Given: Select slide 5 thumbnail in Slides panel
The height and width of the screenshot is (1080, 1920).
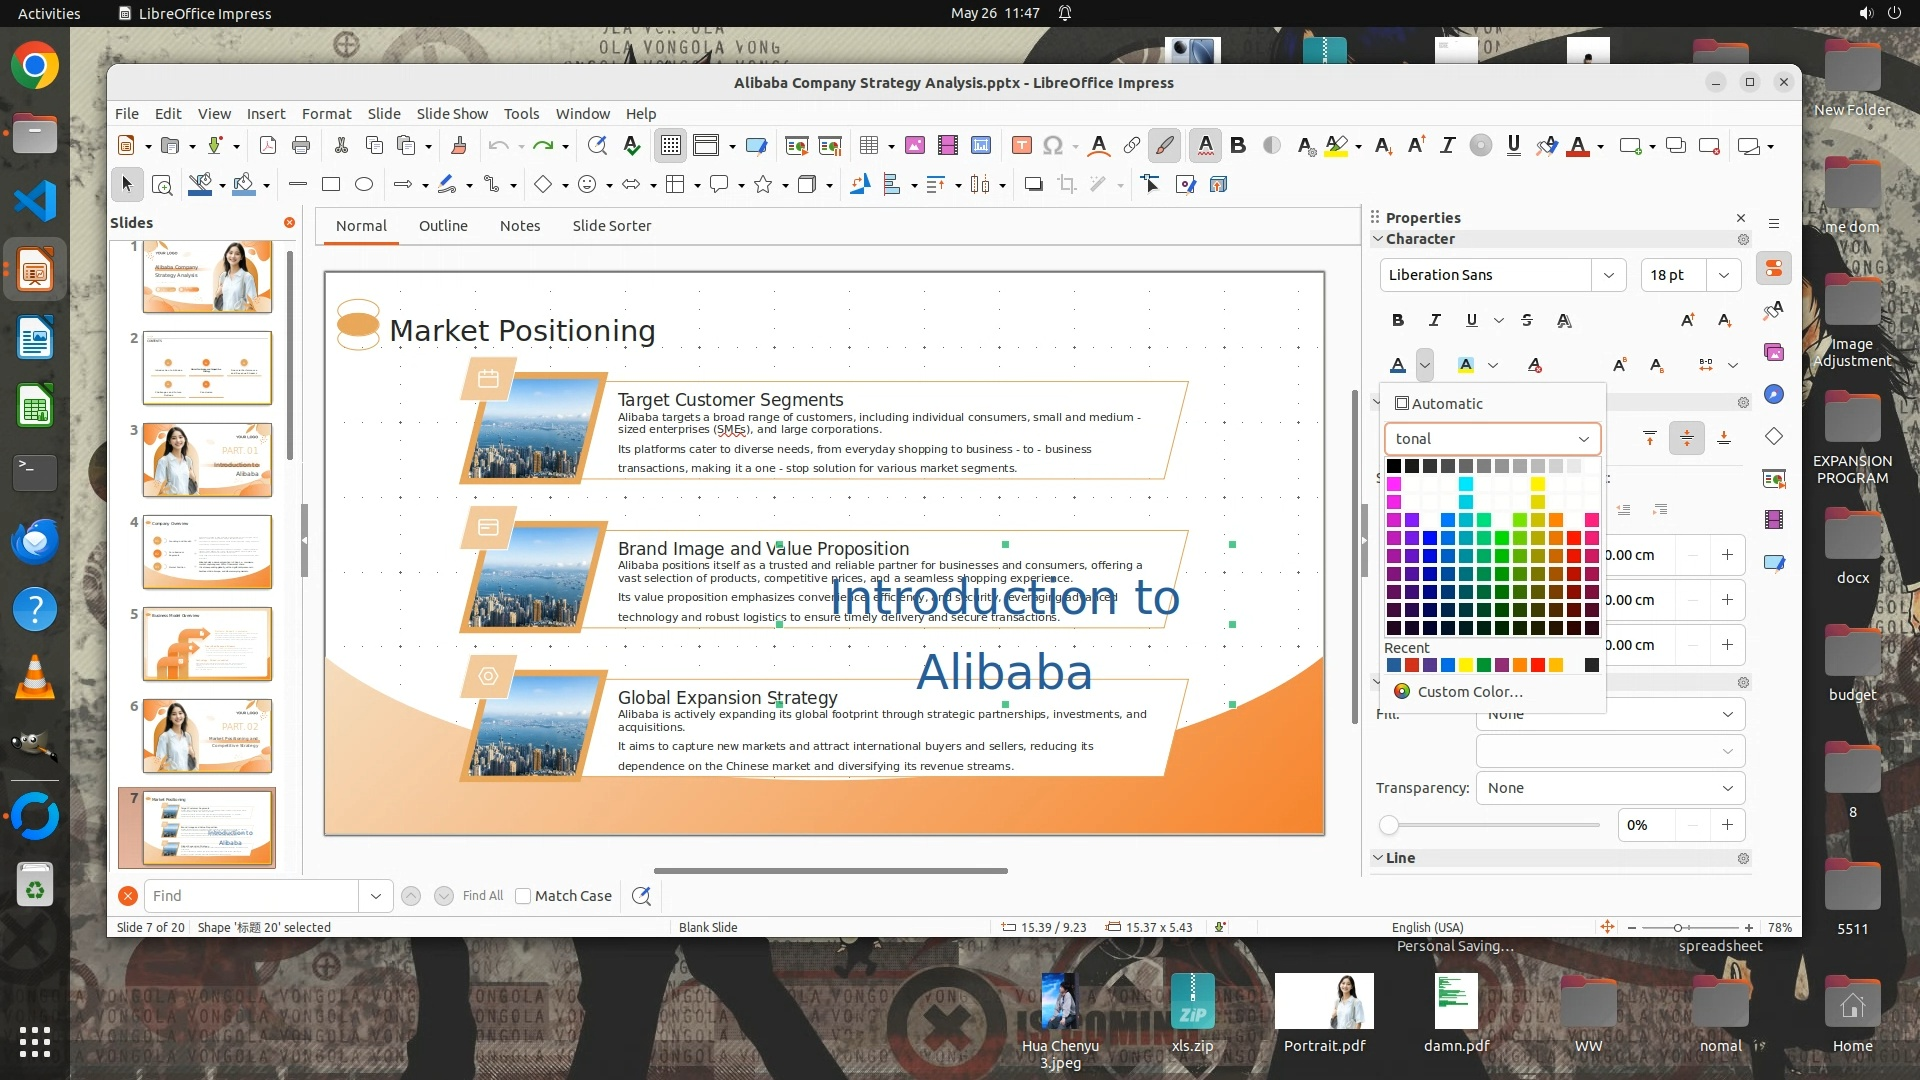Looking at the screenshot, I should tap(207, 644).
